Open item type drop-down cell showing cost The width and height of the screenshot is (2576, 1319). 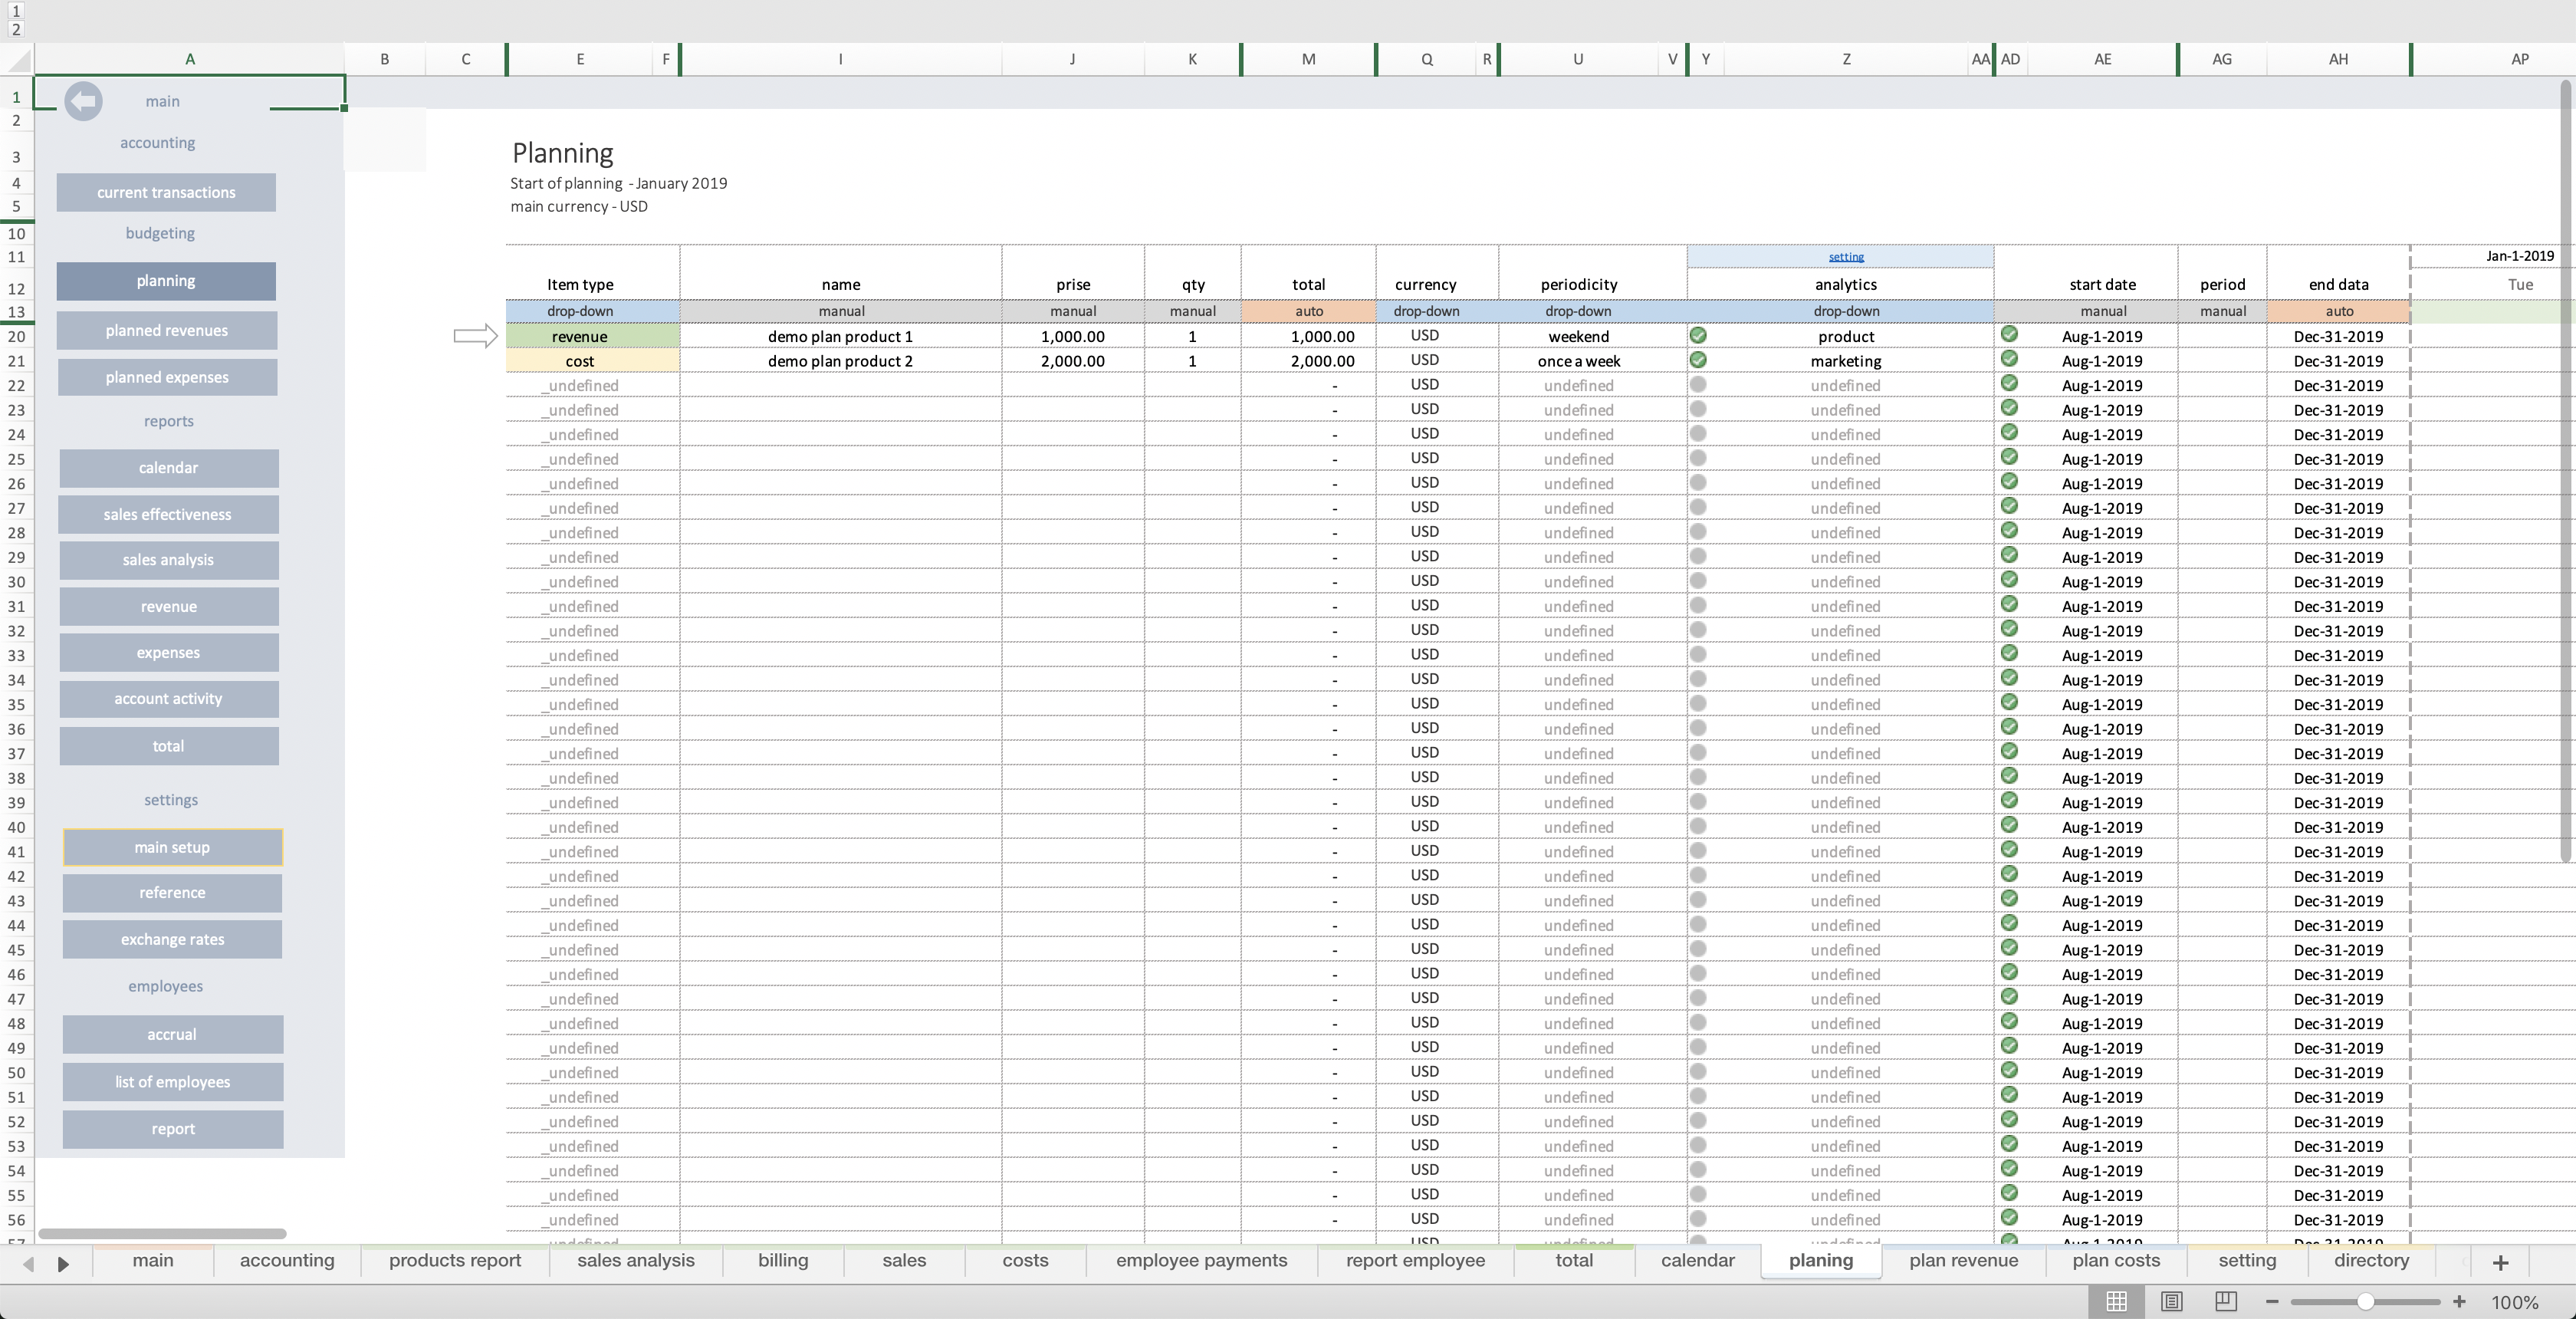[592, 361]
